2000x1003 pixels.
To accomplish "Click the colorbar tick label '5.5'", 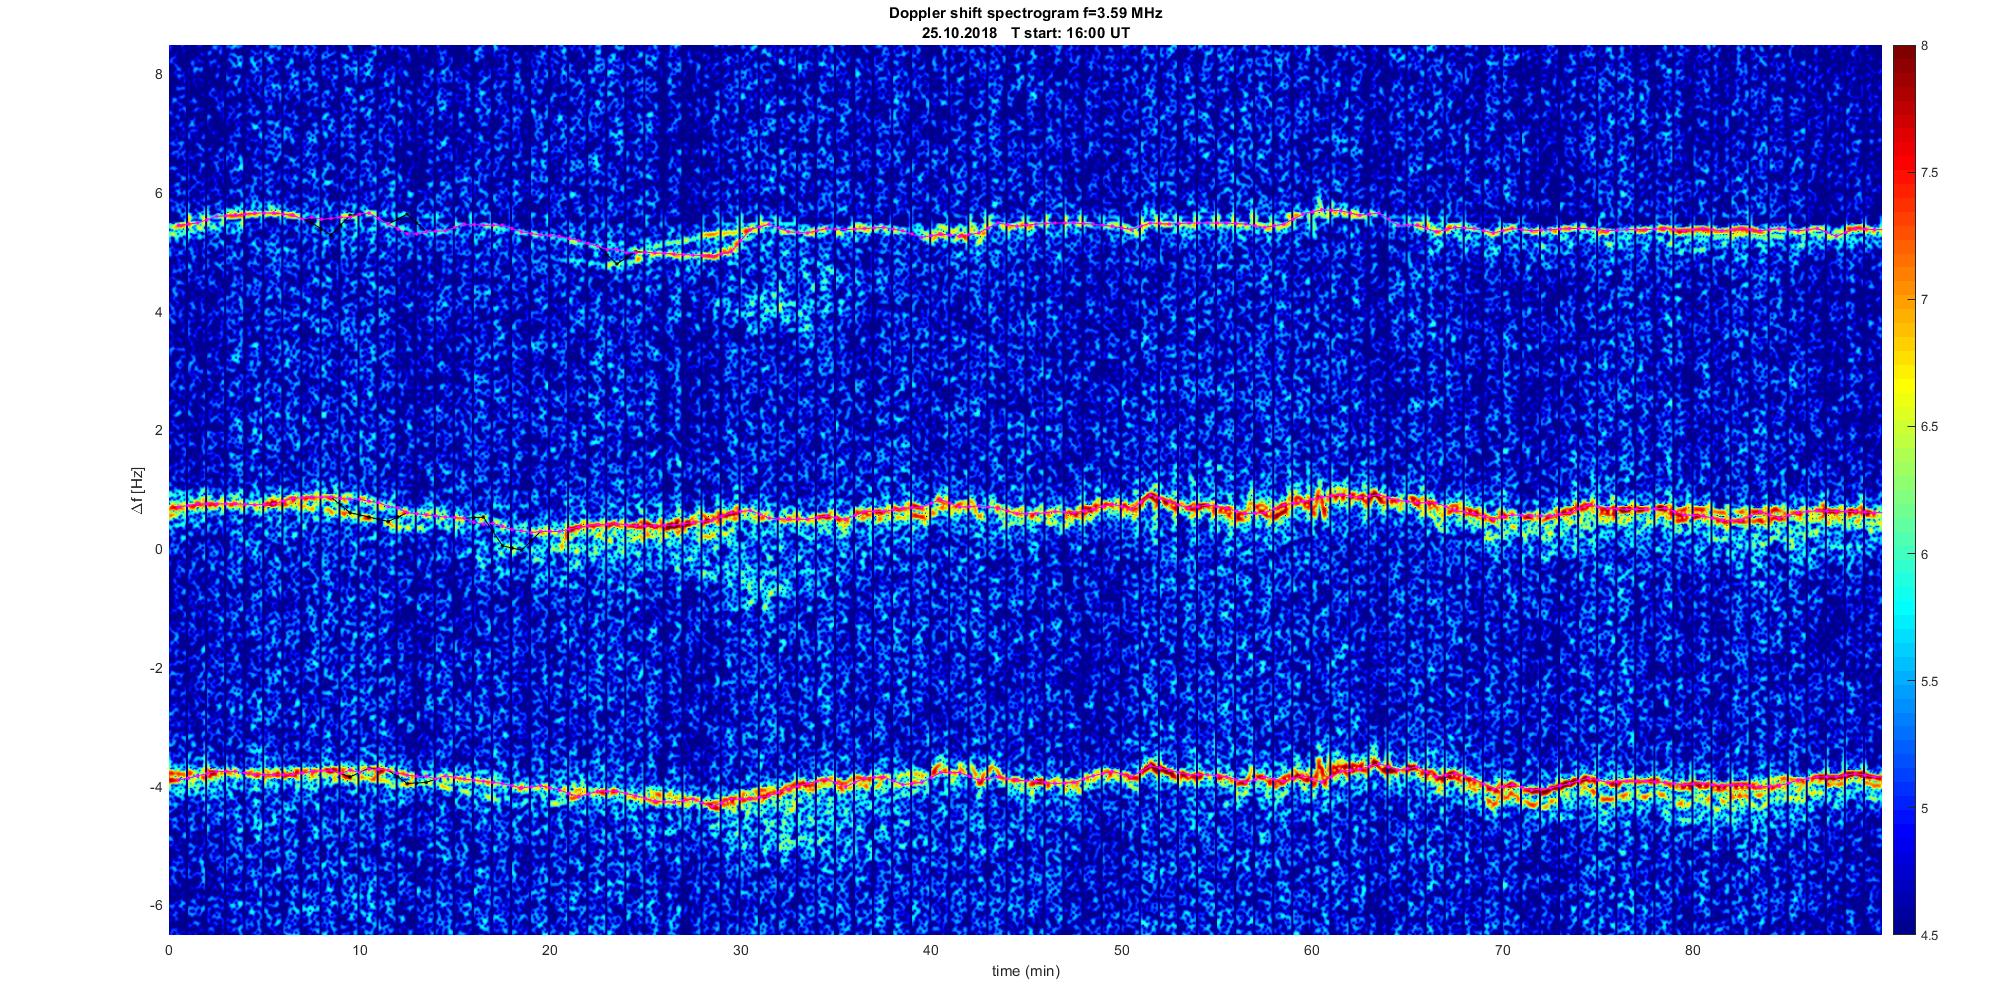I will (1929, 681).
